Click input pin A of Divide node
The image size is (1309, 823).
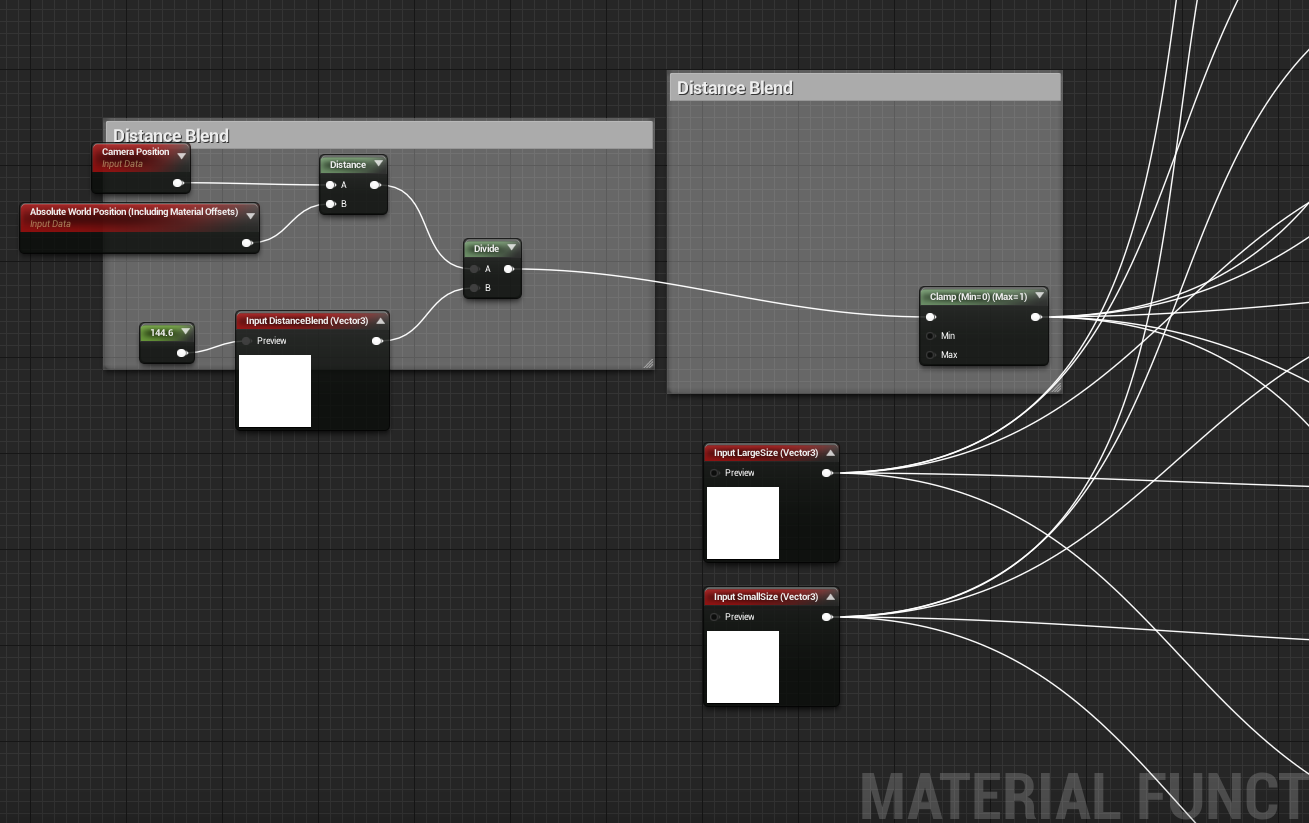tap(474, 269)
